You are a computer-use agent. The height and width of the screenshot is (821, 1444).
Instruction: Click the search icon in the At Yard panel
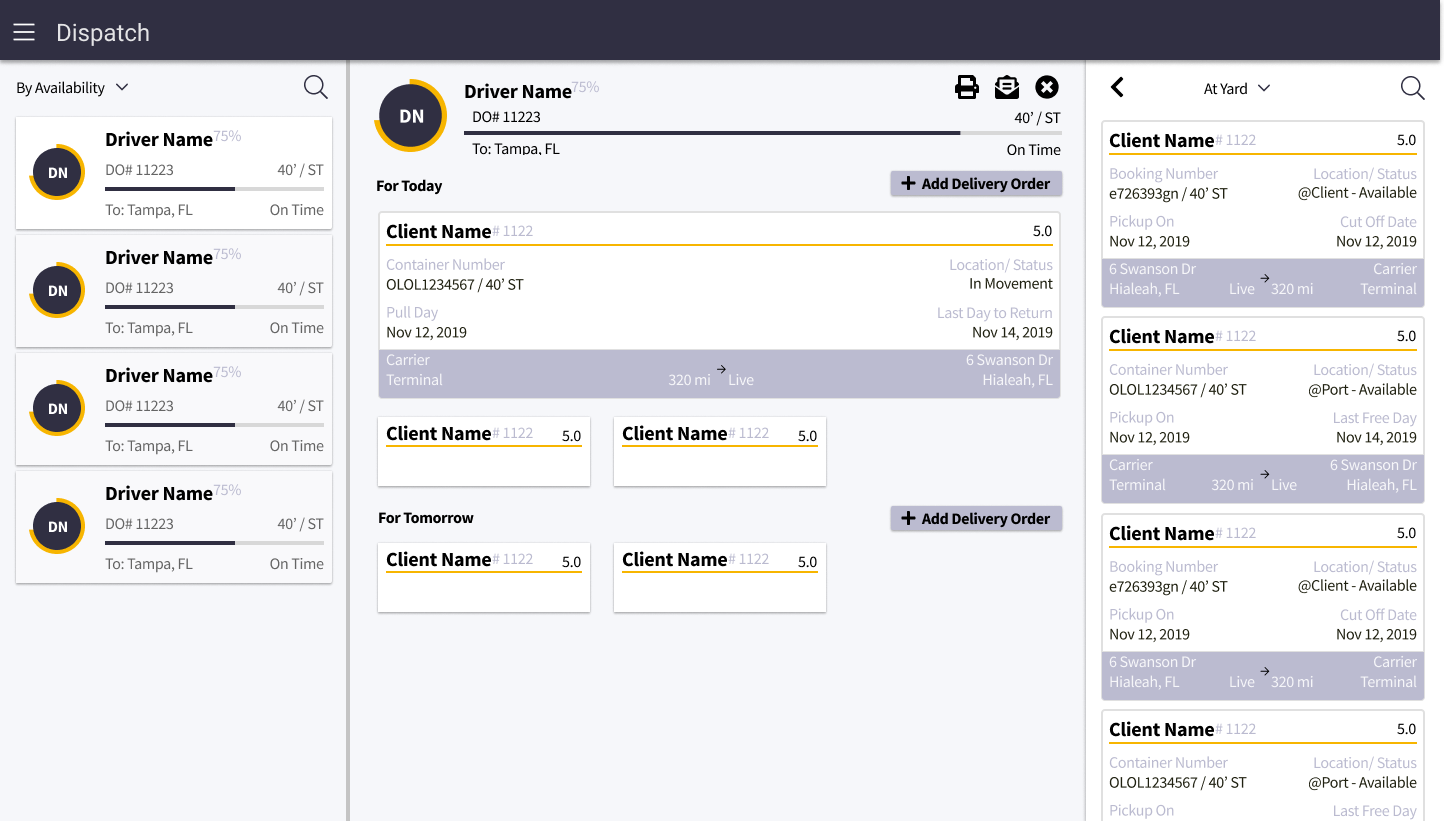pyautogui.click(x=1412, y=87)
